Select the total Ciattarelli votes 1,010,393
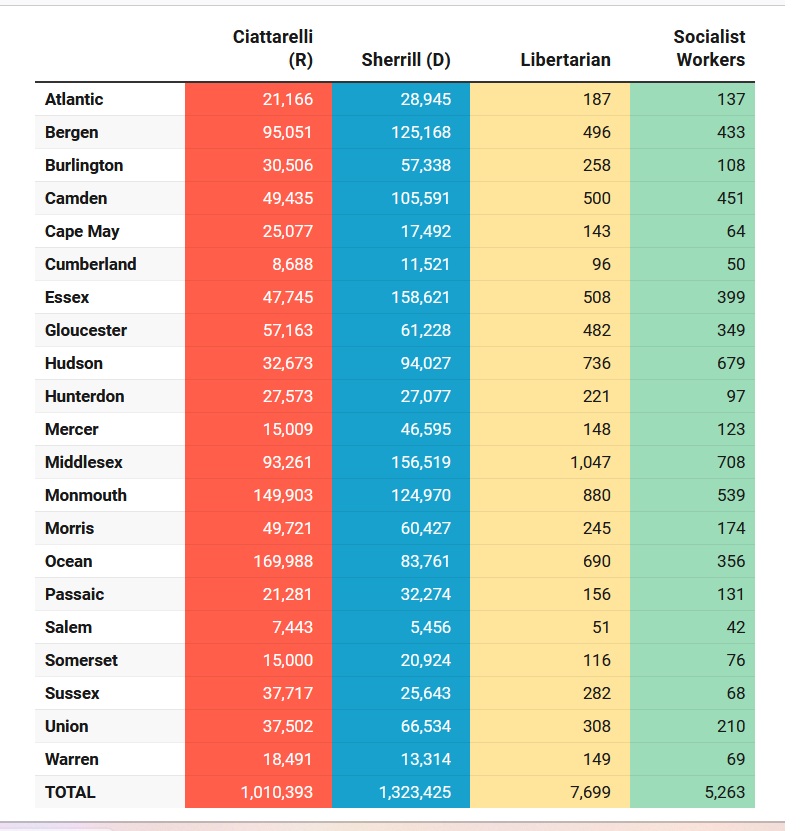The height and width of the screenshot is (831, 803). click(277, 792)
